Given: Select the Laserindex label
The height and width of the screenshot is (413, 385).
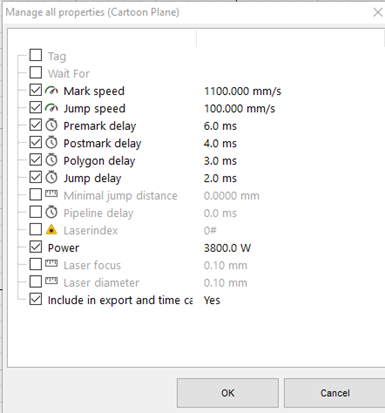Looking at the screenshot, I should point(91,230).
